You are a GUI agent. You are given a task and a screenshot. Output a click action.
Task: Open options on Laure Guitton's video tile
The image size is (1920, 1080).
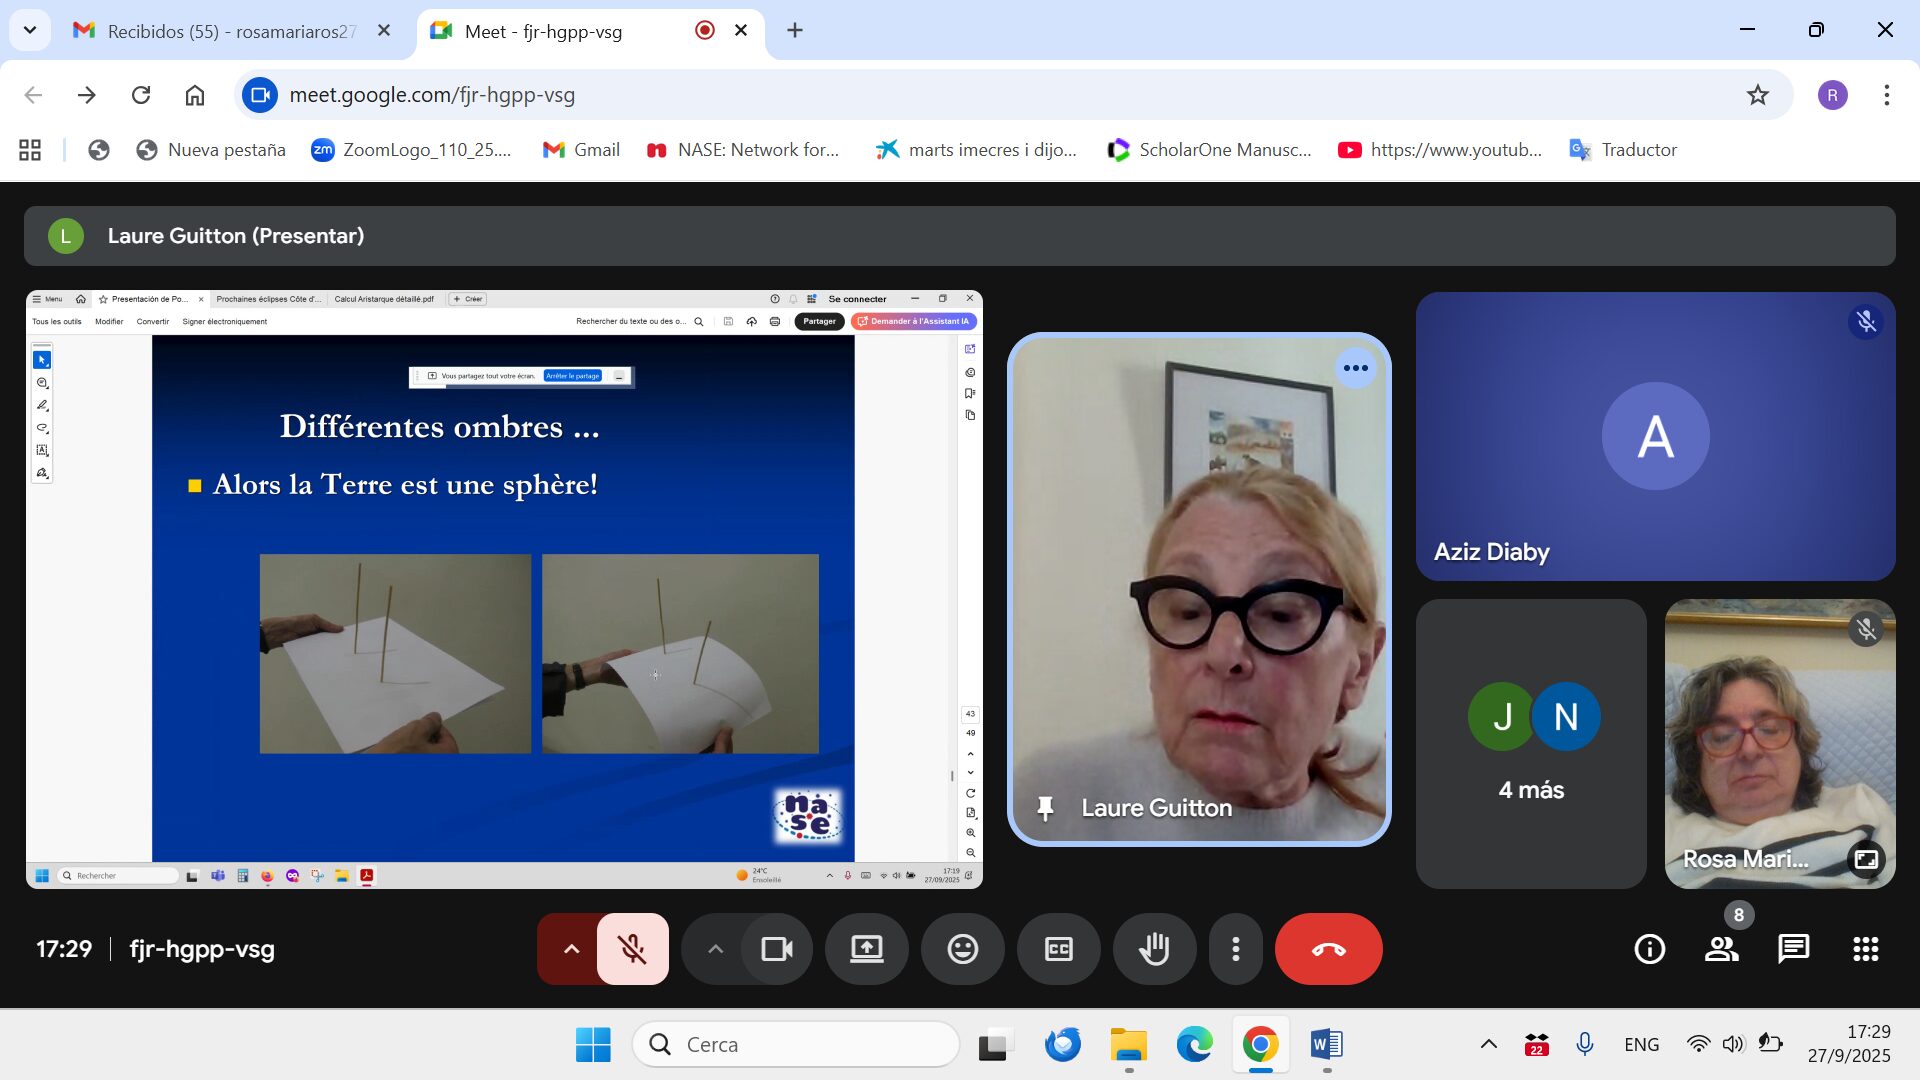1355,368
